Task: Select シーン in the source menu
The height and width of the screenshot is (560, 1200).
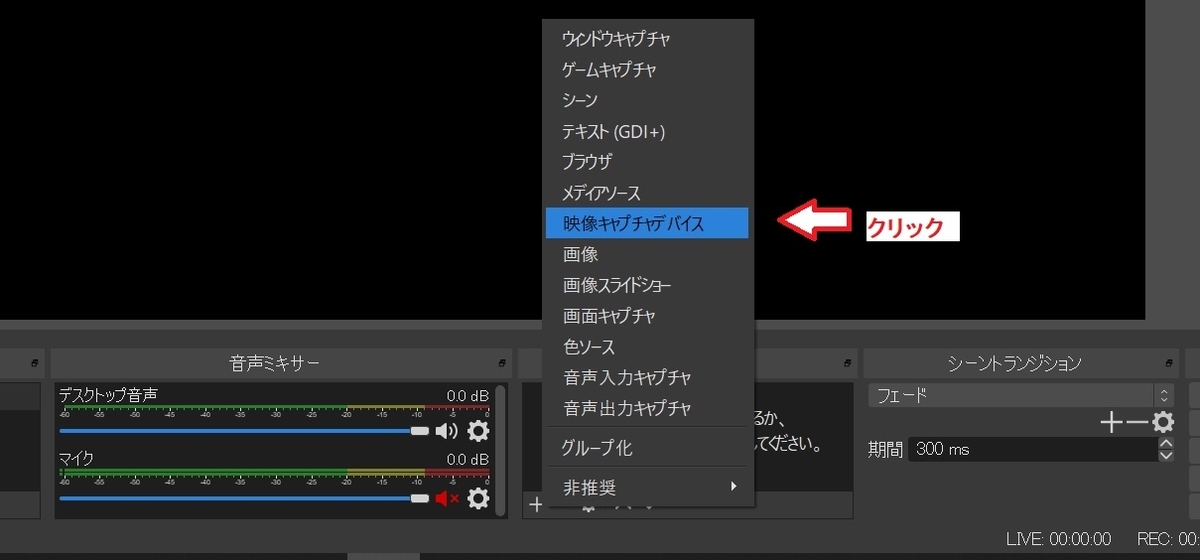Action: pyautogui.click(x=648, y=100)
